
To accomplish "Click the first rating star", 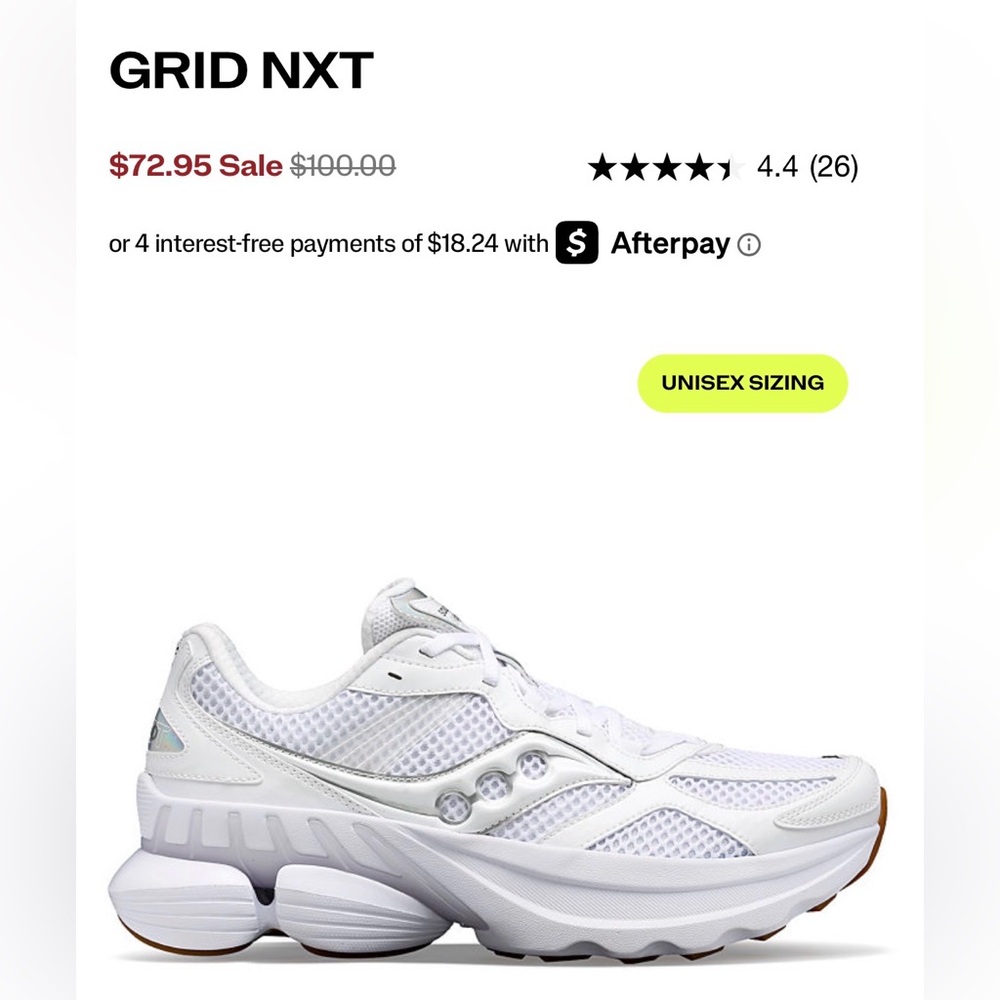I will click(x=602, y=167).
